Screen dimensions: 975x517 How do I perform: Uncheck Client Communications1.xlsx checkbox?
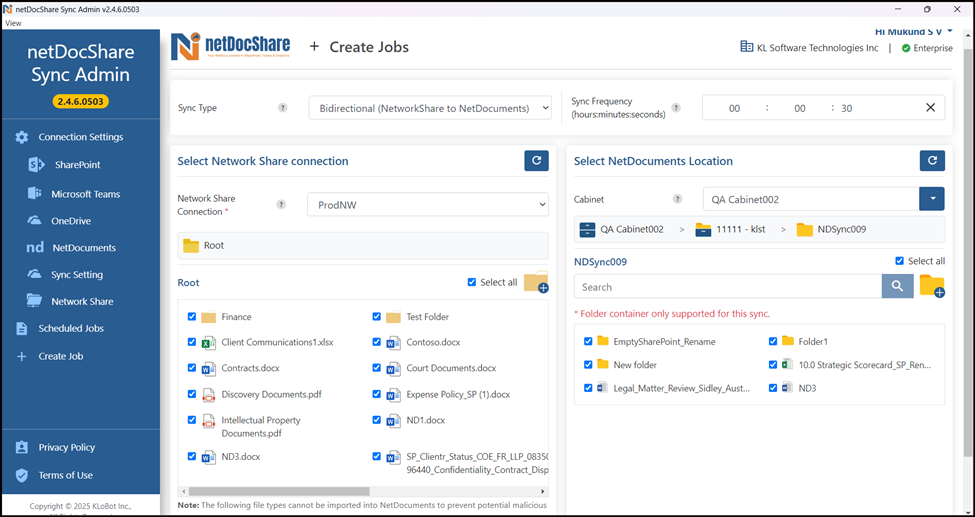[x=192, y=342]
